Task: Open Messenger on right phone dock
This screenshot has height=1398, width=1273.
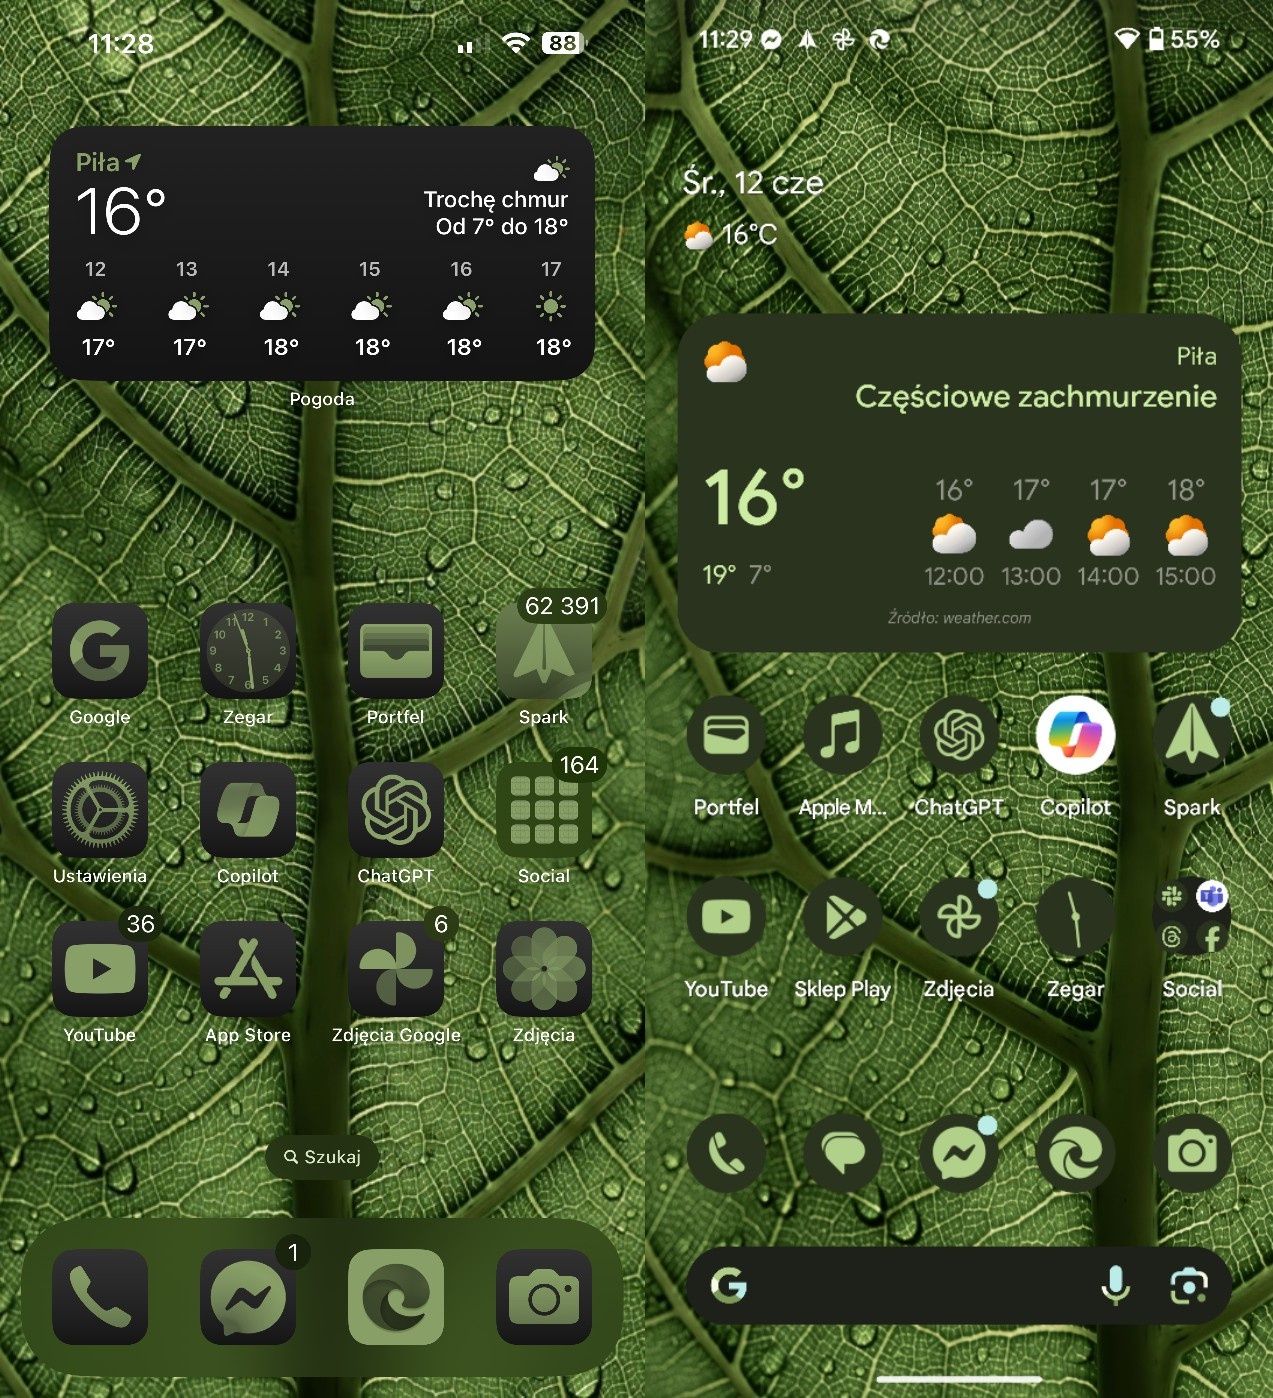Action: point(959,1153)
